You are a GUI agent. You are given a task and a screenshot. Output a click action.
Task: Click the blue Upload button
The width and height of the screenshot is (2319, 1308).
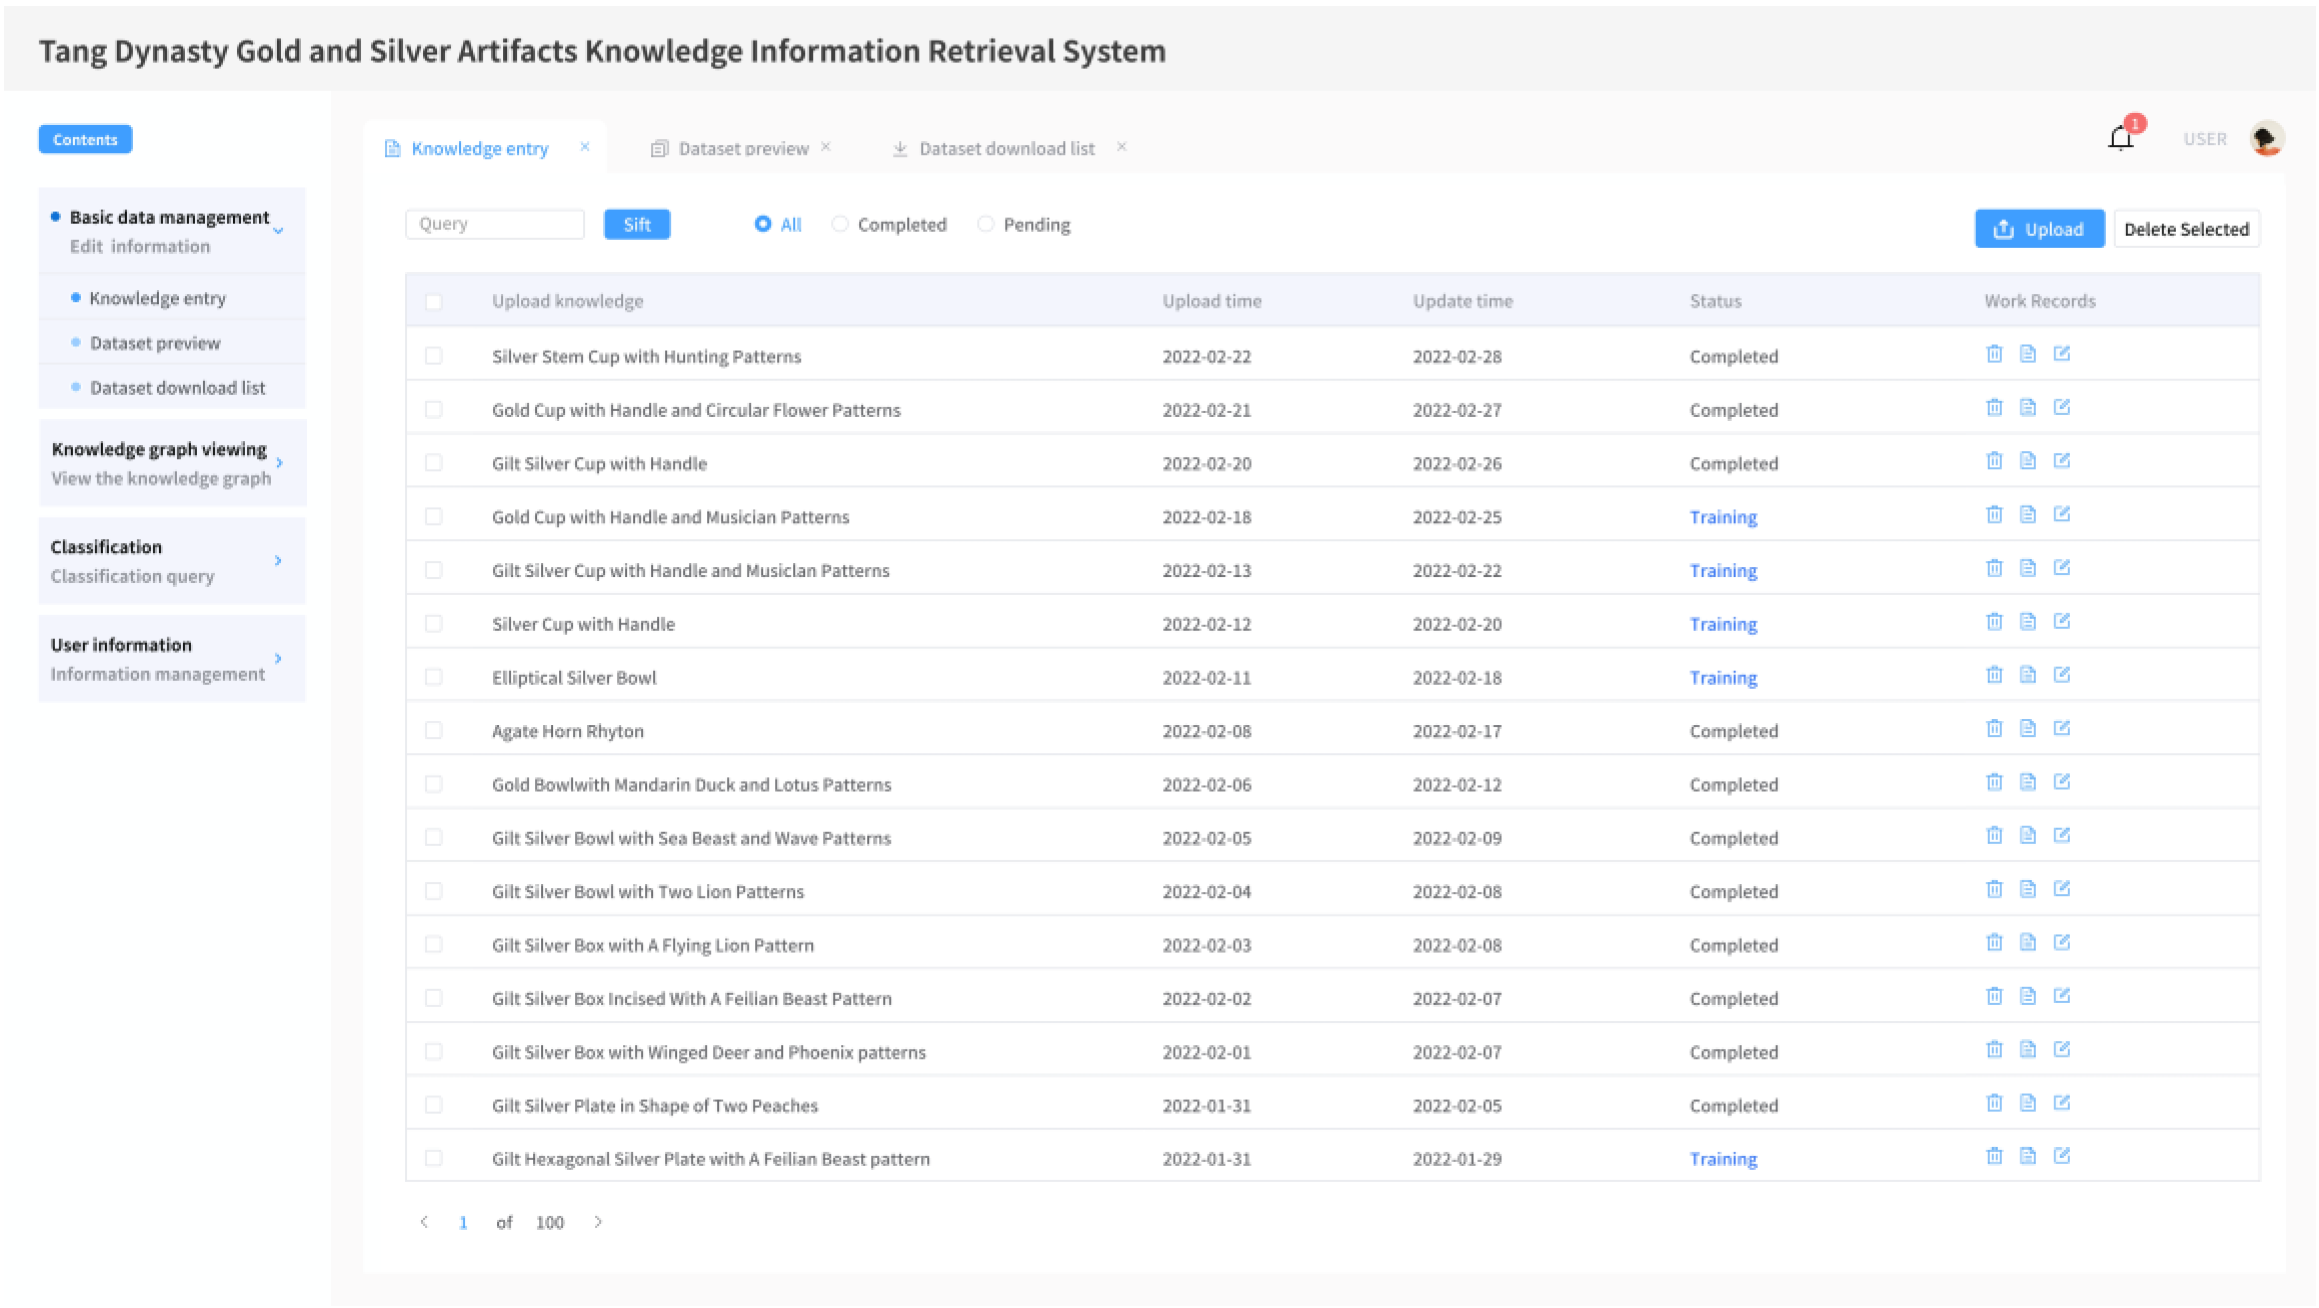pyautogui.click(x=2038, y=229)
